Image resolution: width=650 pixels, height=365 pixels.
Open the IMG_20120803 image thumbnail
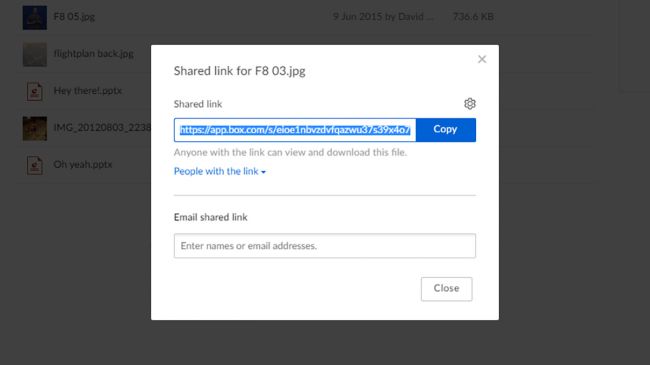click(34, 128)
